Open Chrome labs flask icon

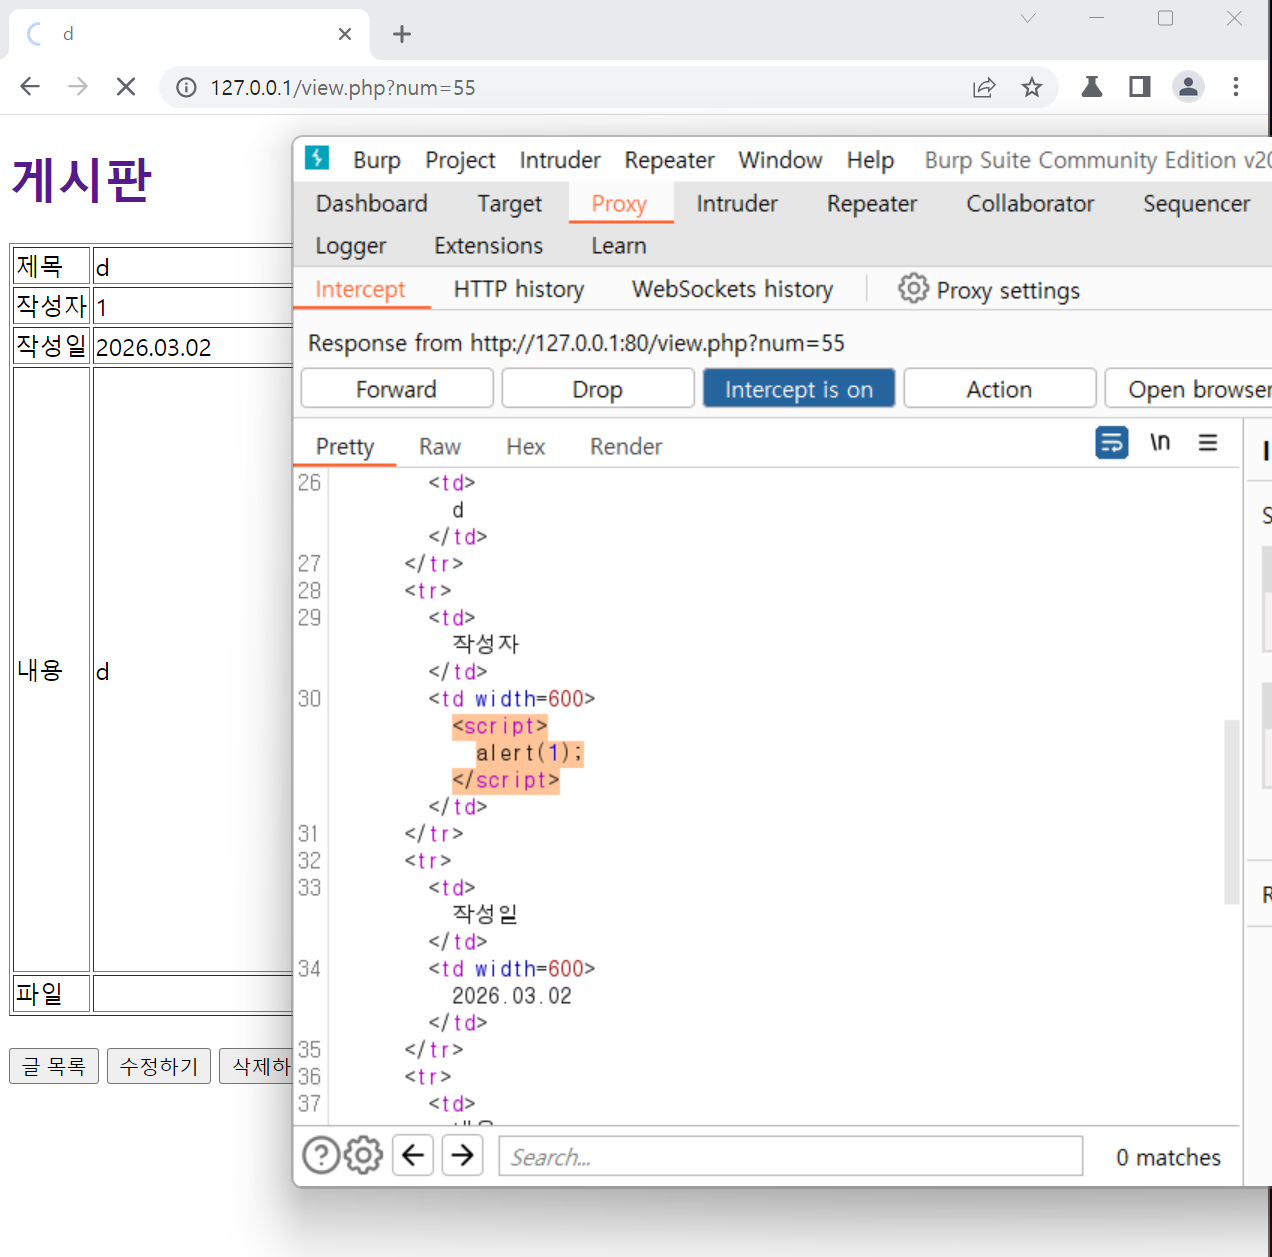1092,87
